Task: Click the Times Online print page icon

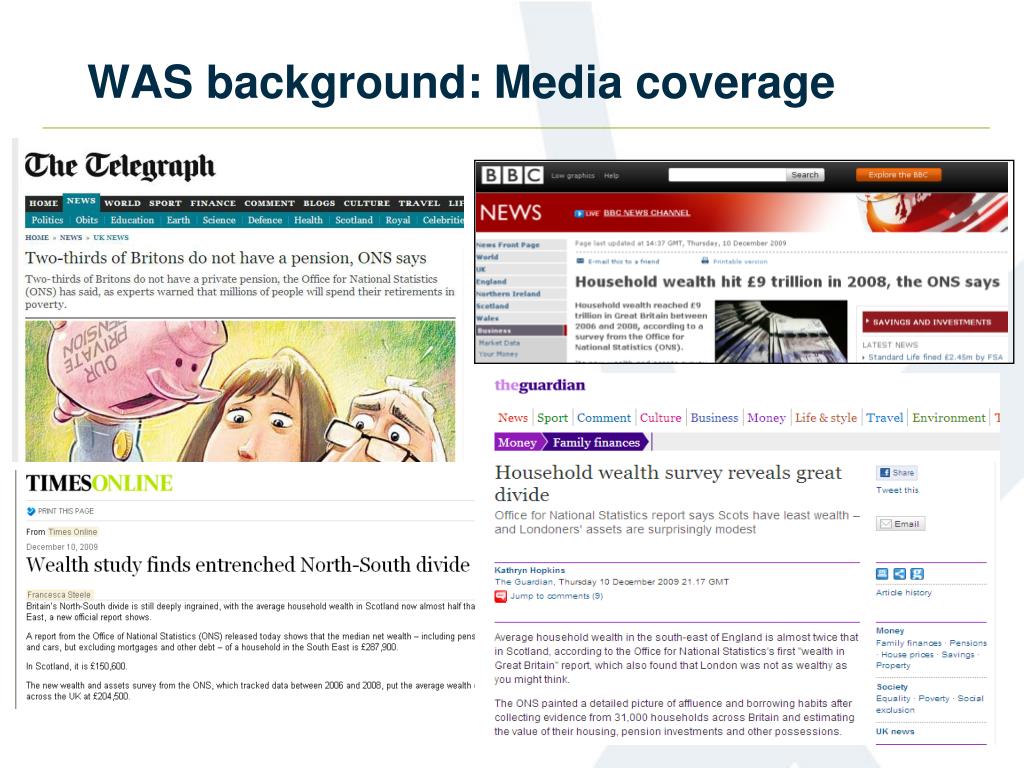Action: pos(31,511)
